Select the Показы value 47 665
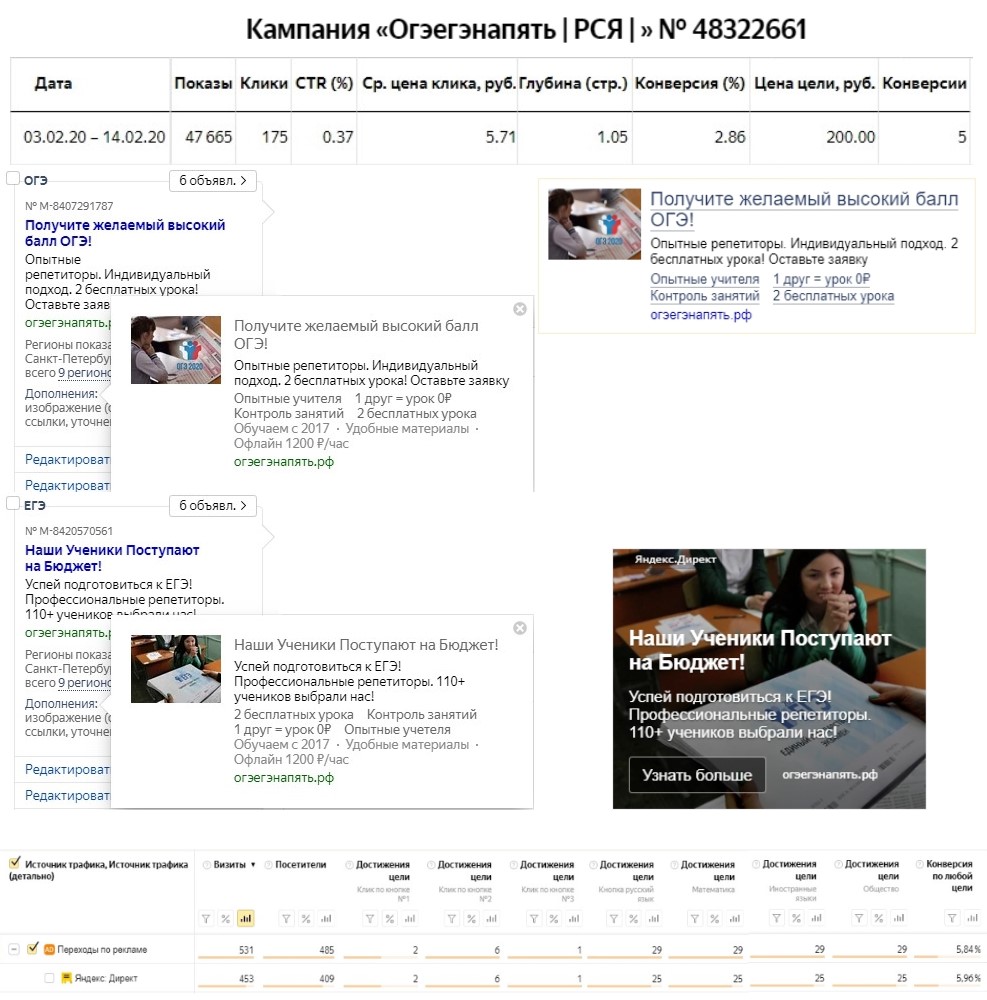987x1000 pixels. (x=208, y=137)
